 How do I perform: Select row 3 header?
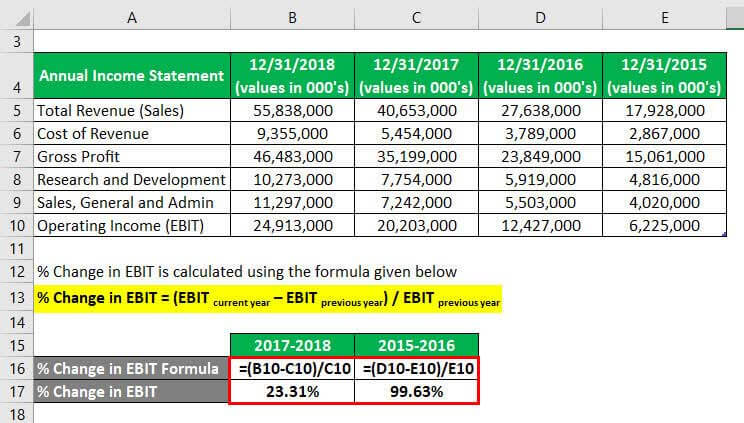tap(17, 42)
